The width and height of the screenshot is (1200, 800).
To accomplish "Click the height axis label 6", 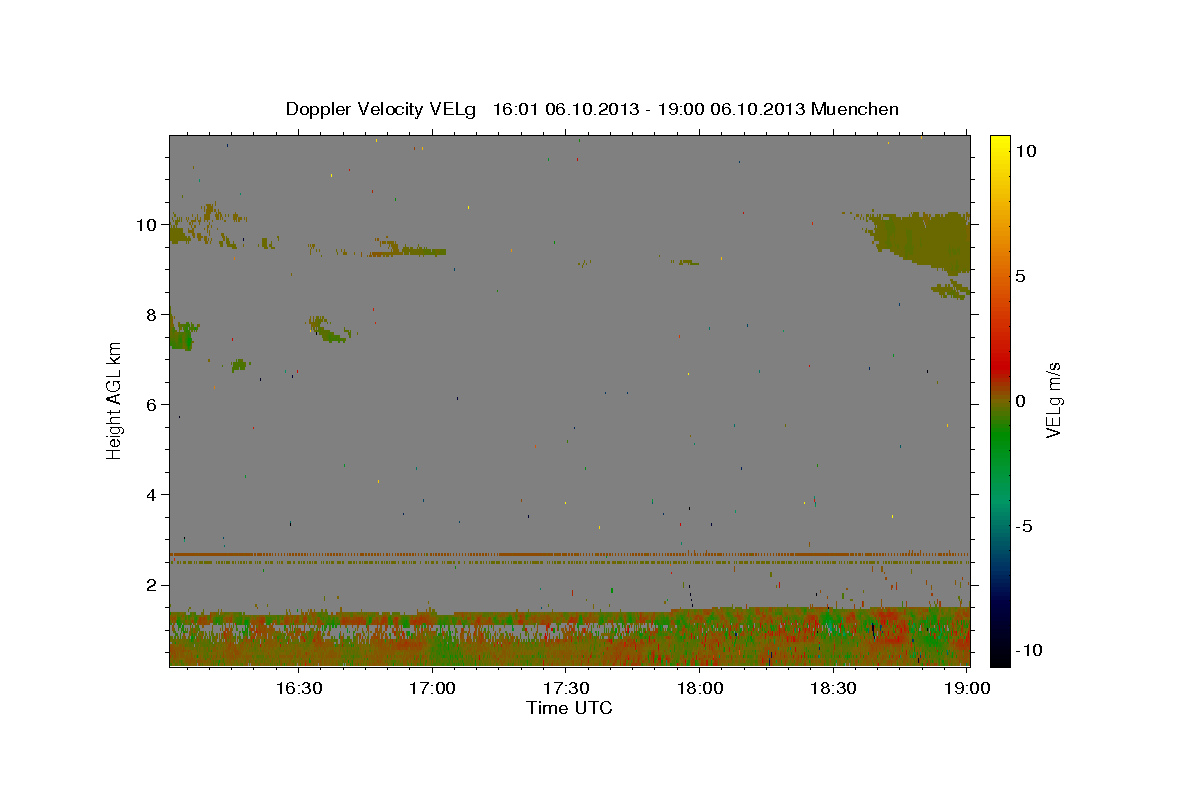I will click(x=154, y=405).
